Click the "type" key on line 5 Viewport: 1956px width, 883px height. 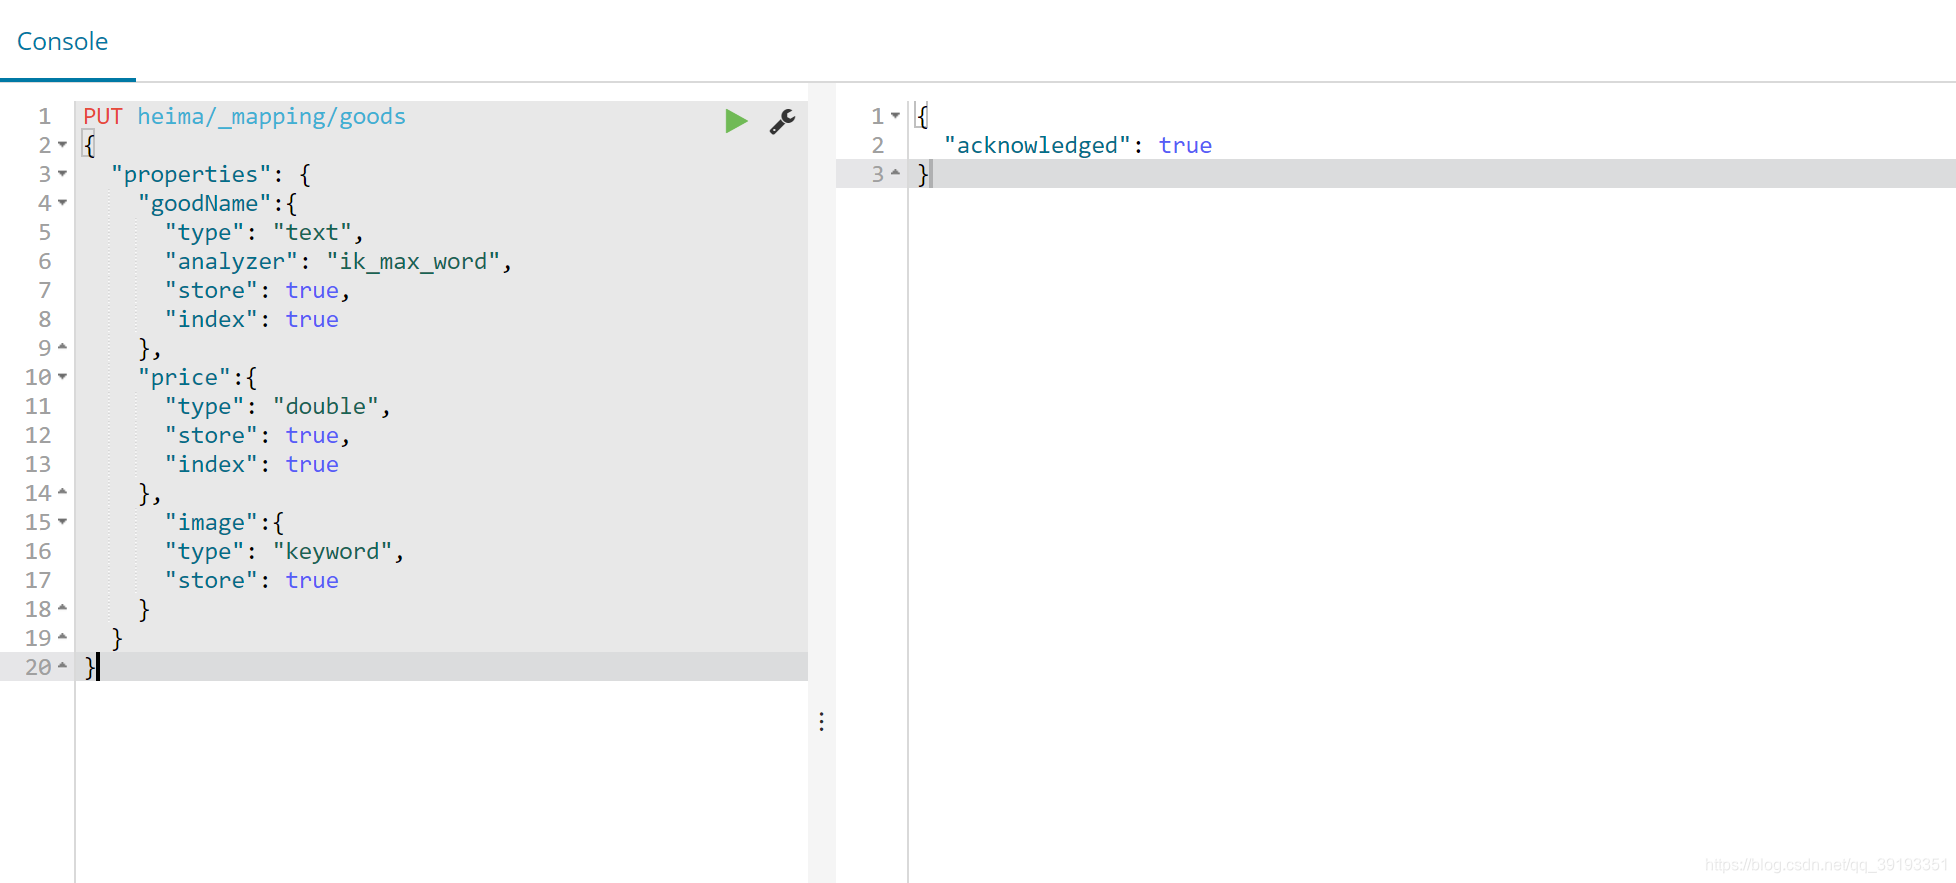coord(205,232)
